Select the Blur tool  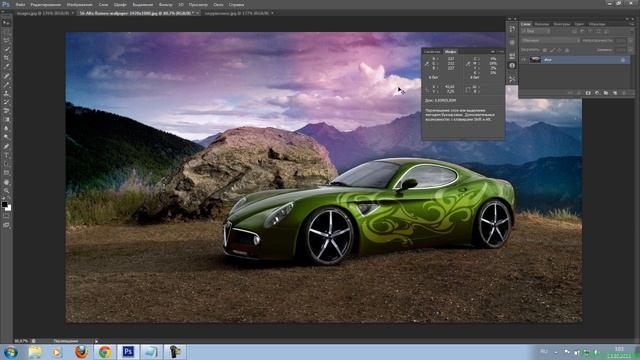click(6, 129)
